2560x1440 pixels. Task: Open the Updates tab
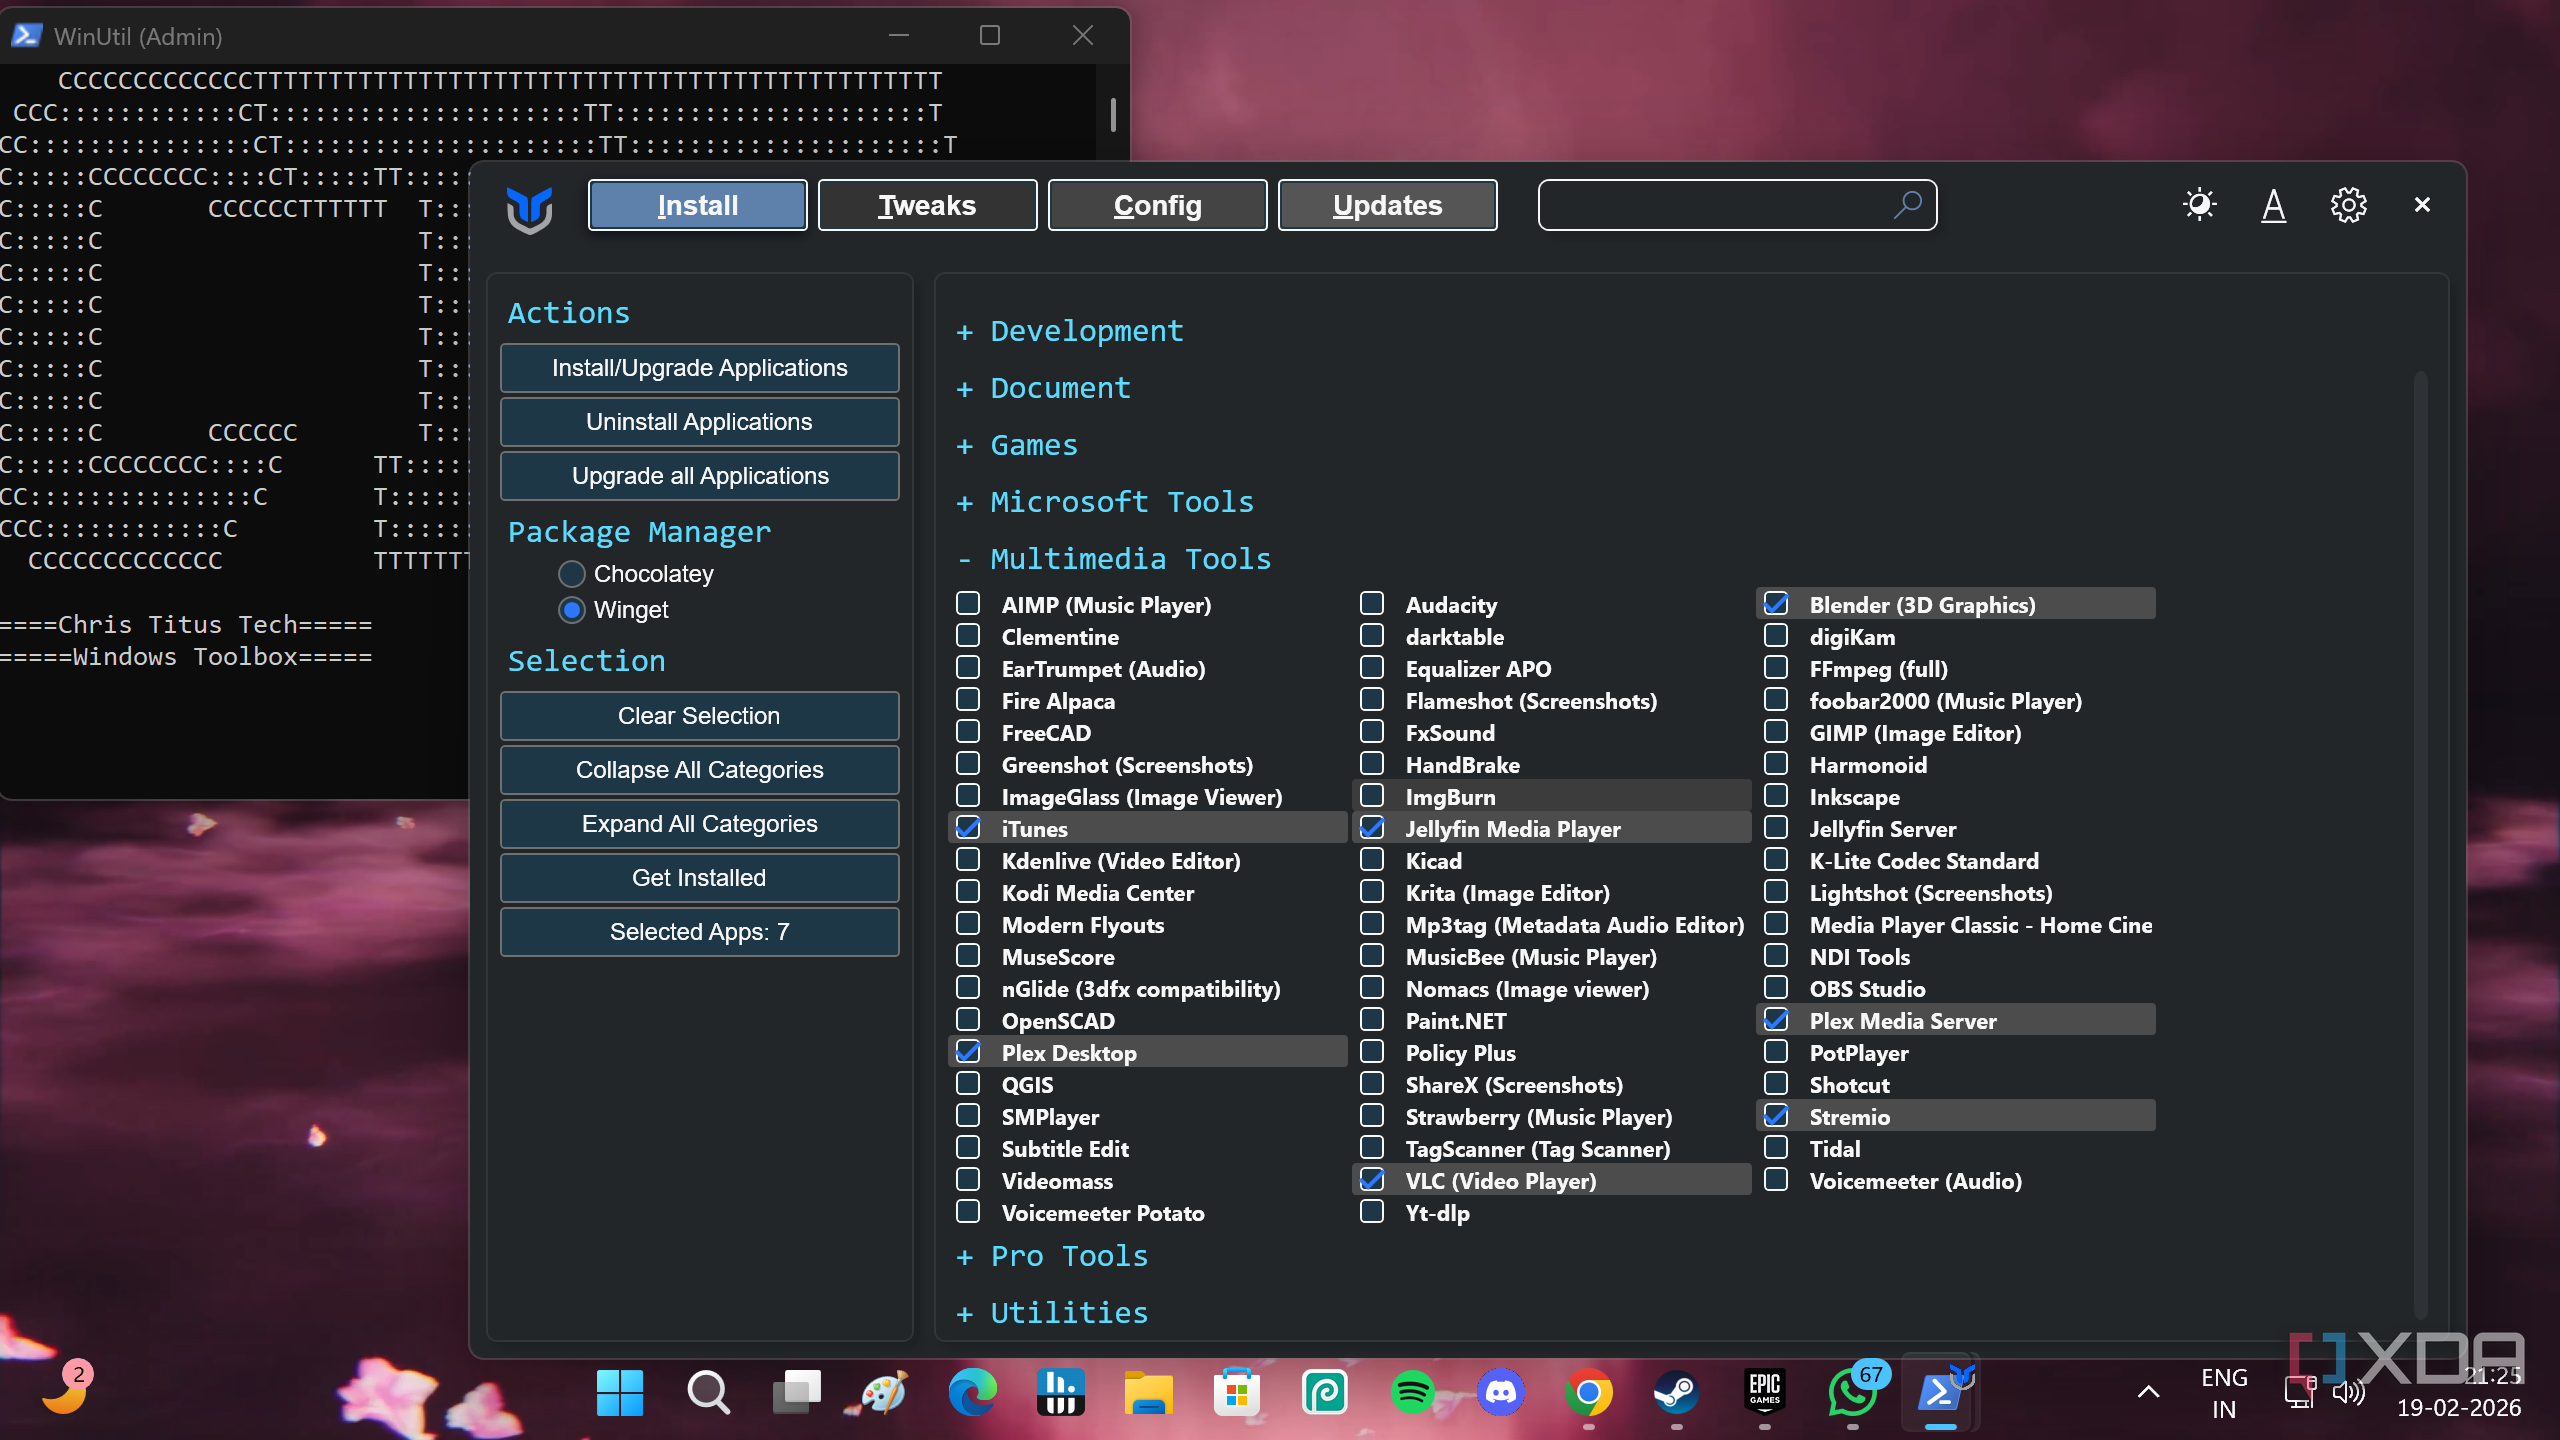click(1387, 205)
